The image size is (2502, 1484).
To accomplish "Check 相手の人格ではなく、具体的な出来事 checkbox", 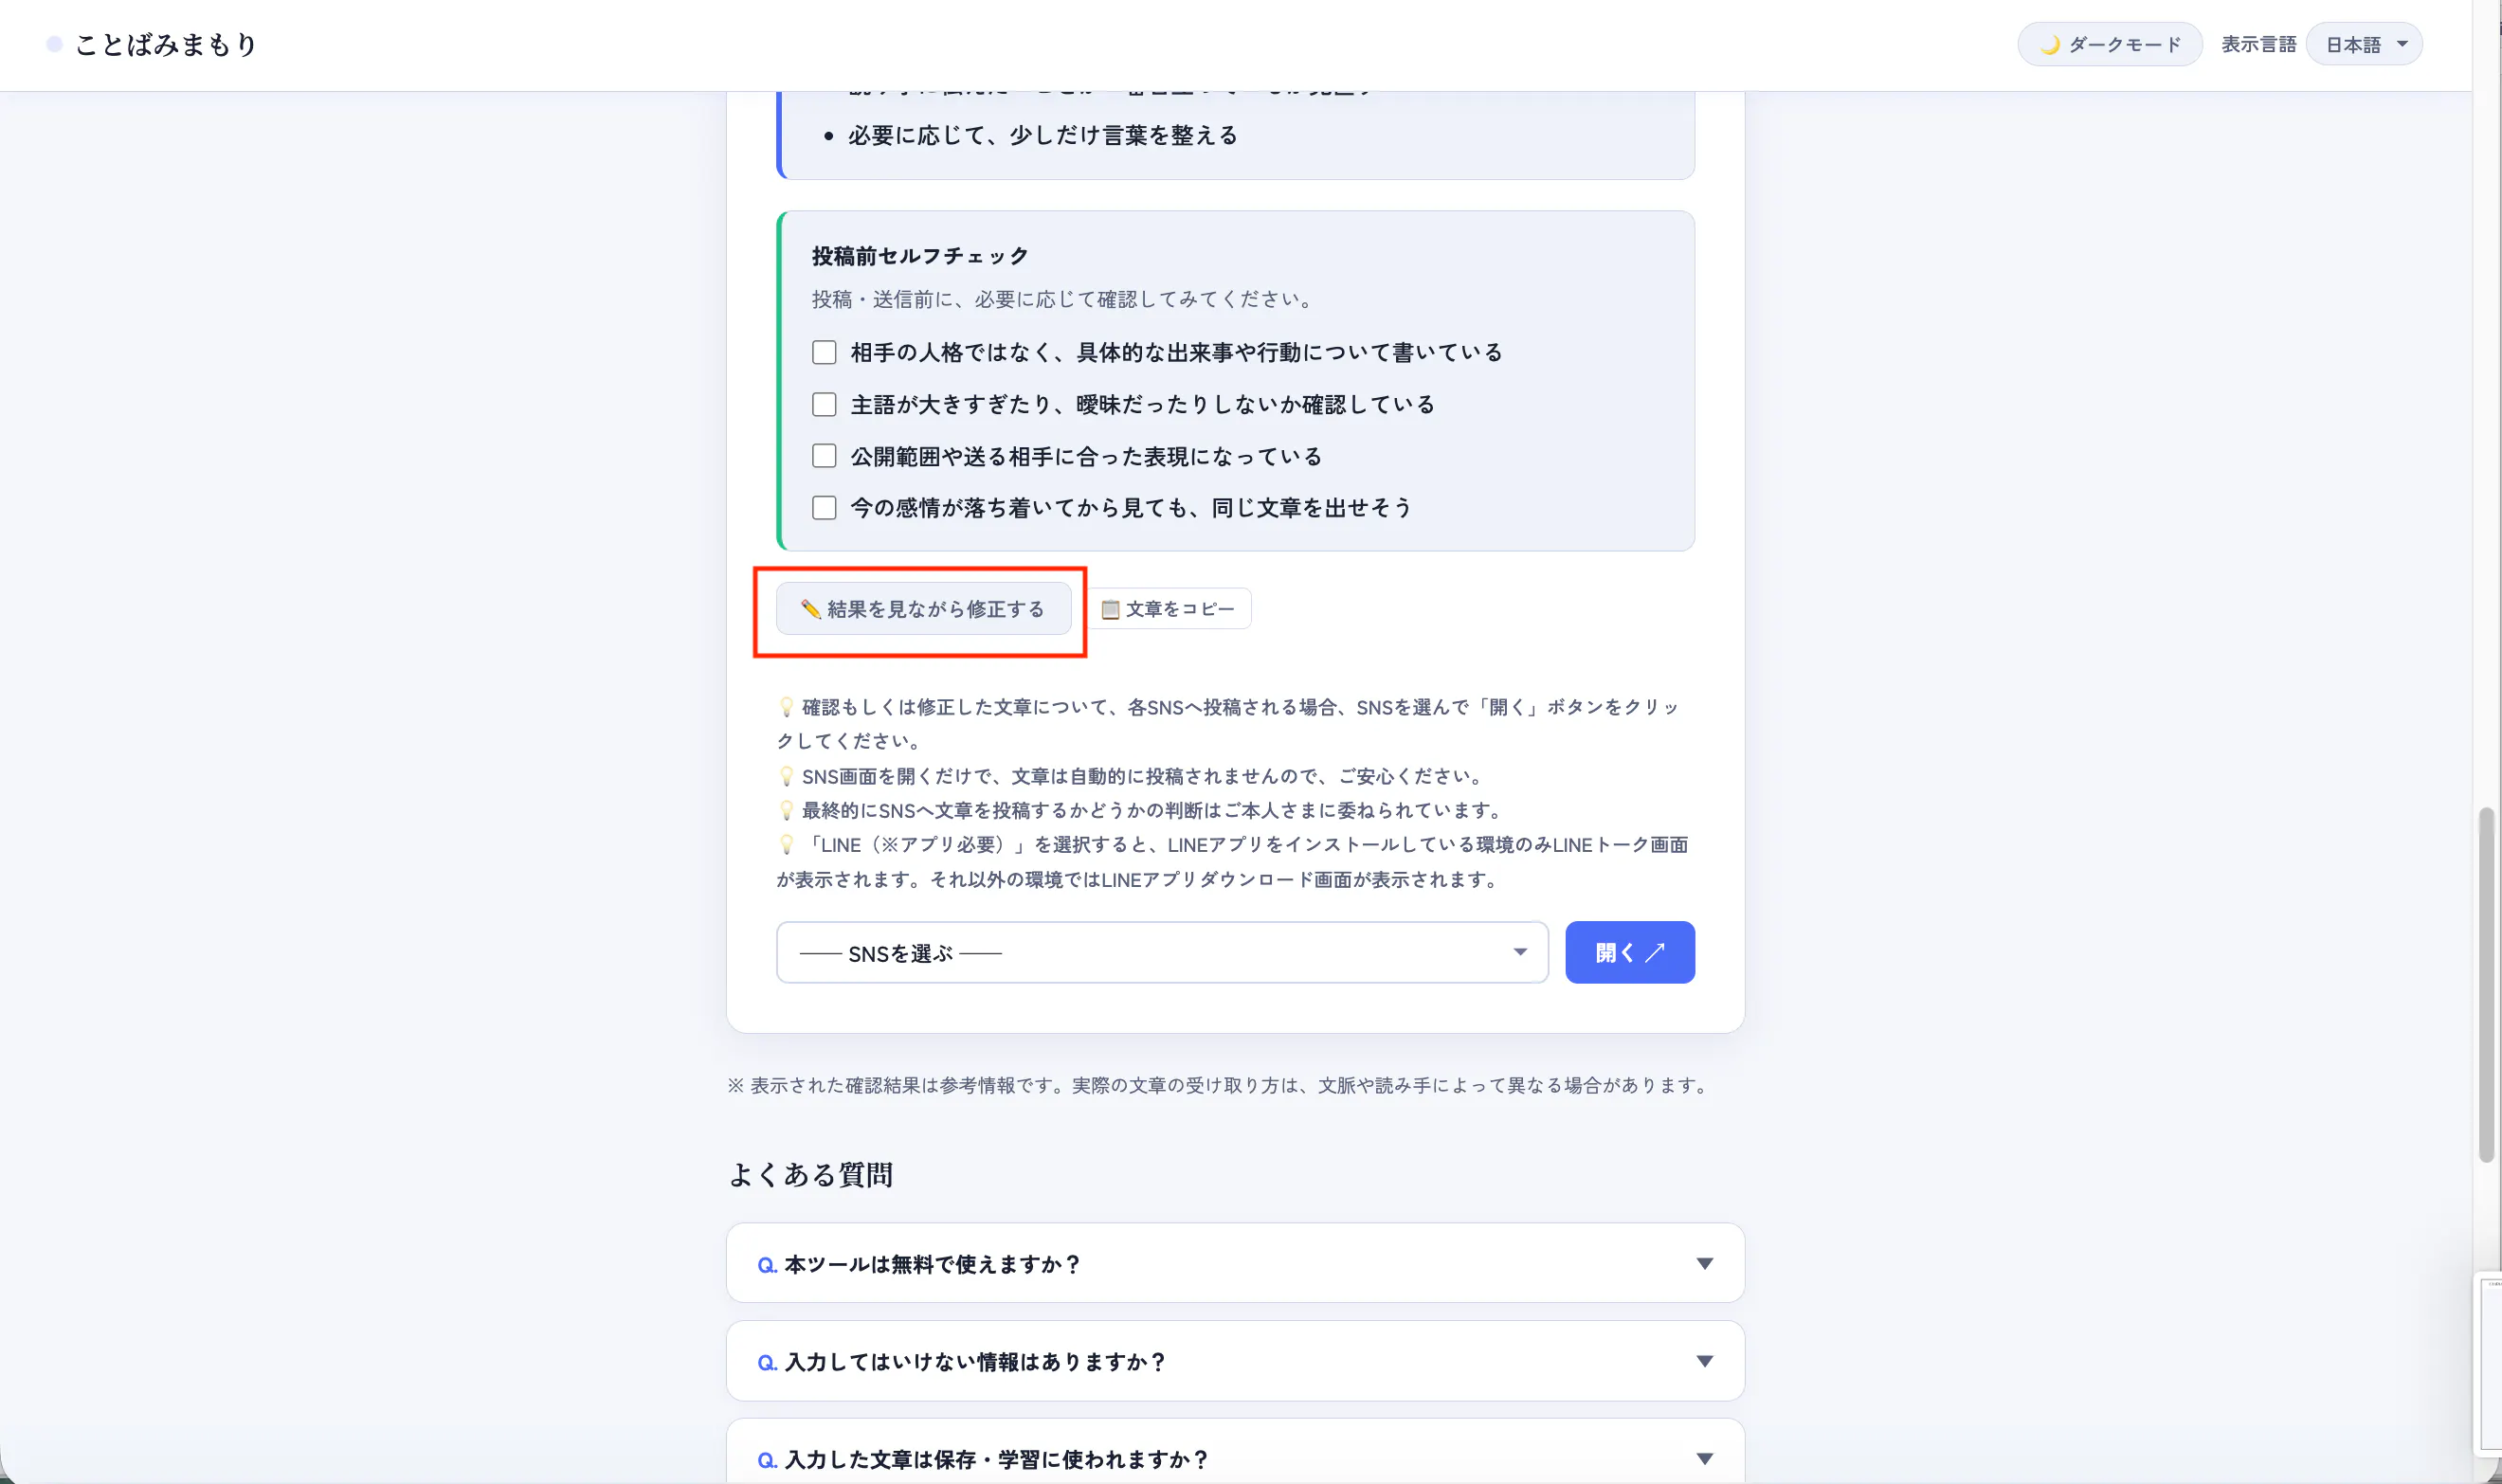I will [x=824, y=352].
